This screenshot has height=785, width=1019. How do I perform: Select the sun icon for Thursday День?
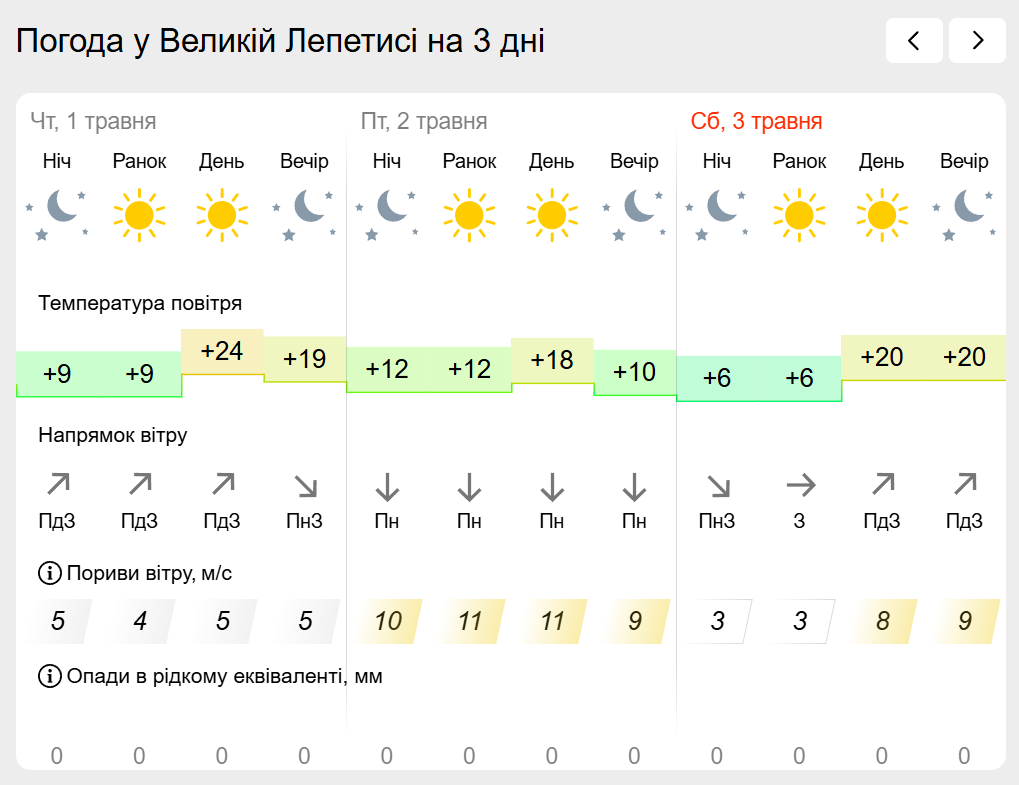click(x=222, y=215)
